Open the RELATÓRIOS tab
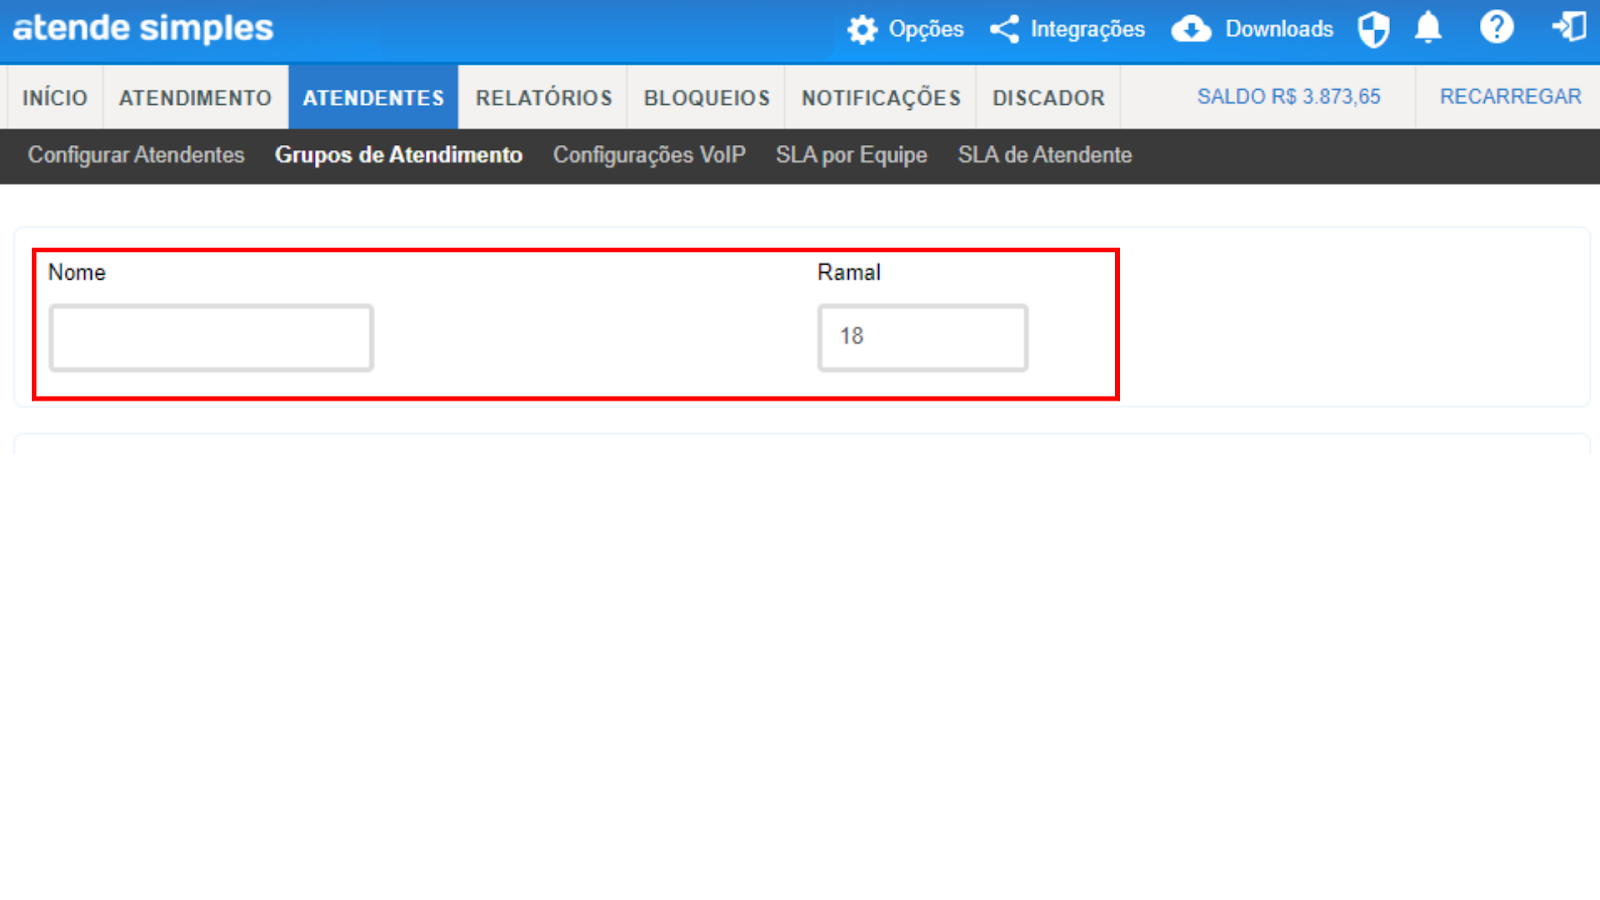 click(x=543, y=97)
